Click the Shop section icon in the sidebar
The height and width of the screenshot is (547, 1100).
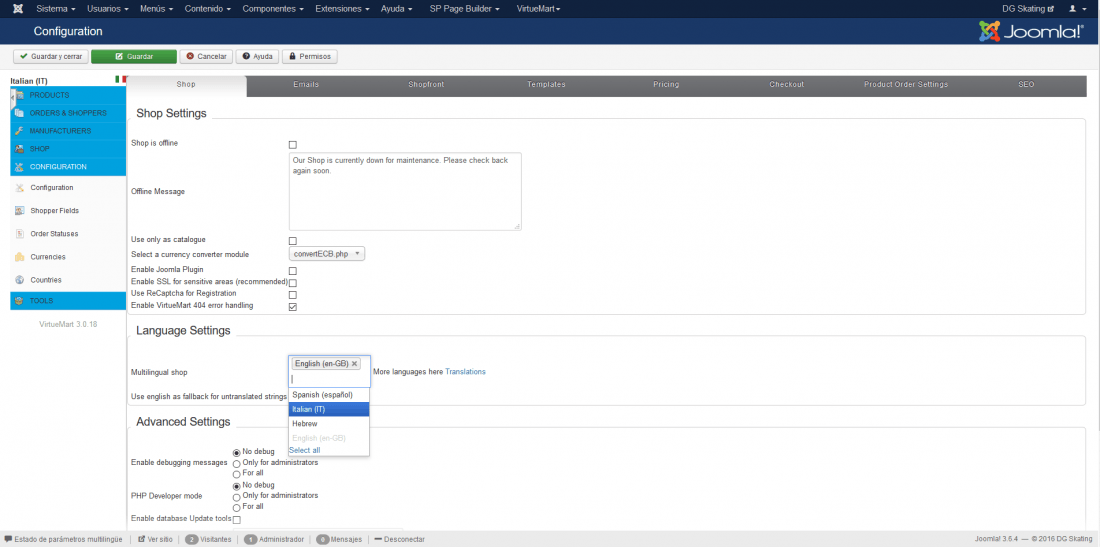(20, 149)
